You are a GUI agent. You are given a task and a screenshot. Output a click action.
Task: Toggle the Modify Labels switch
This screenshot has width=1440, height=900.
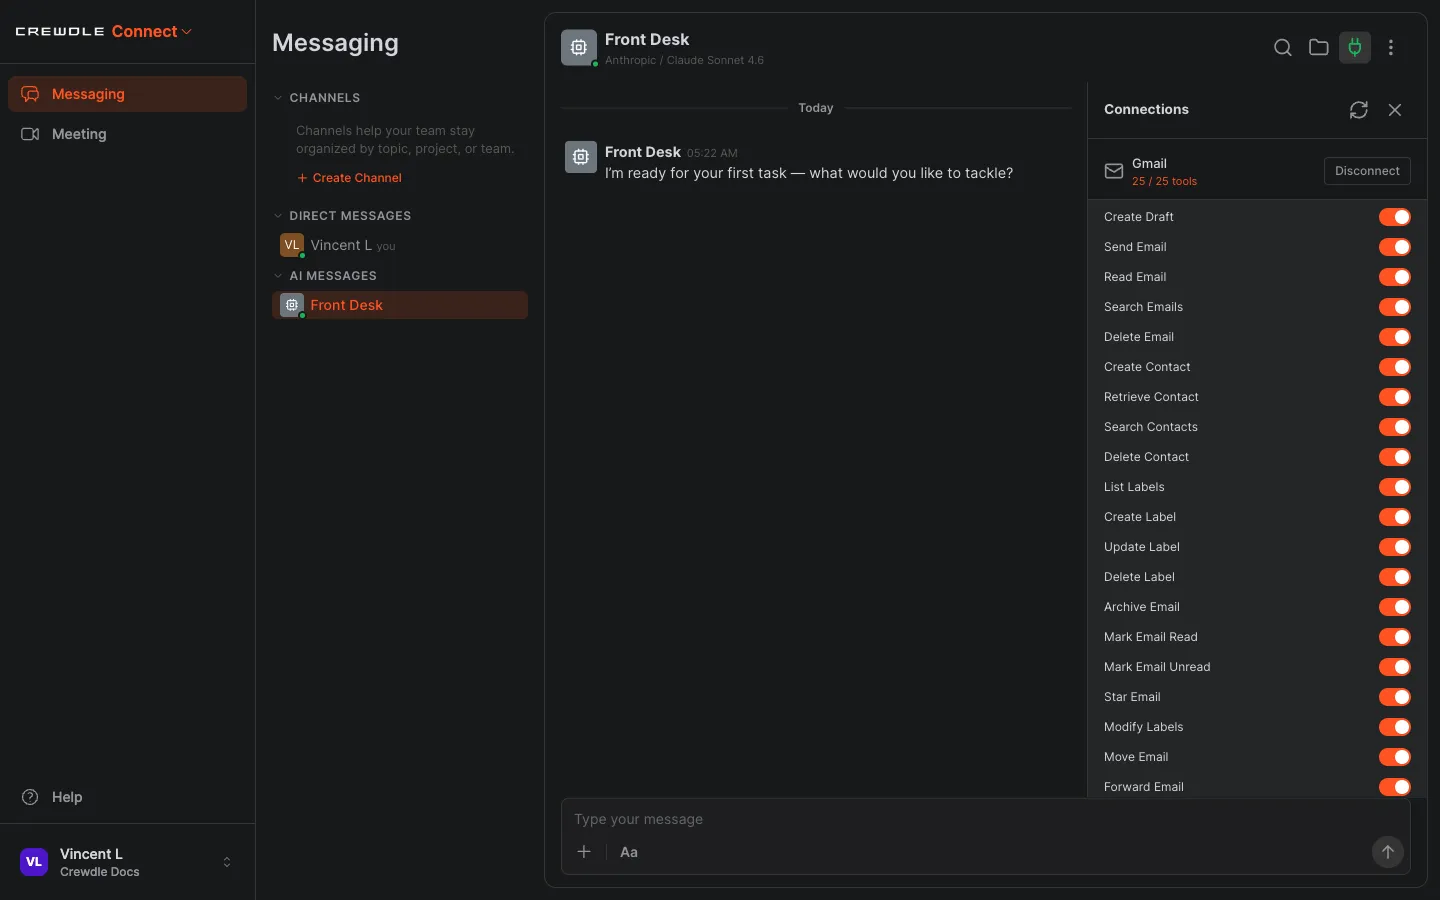(1394, 727)
